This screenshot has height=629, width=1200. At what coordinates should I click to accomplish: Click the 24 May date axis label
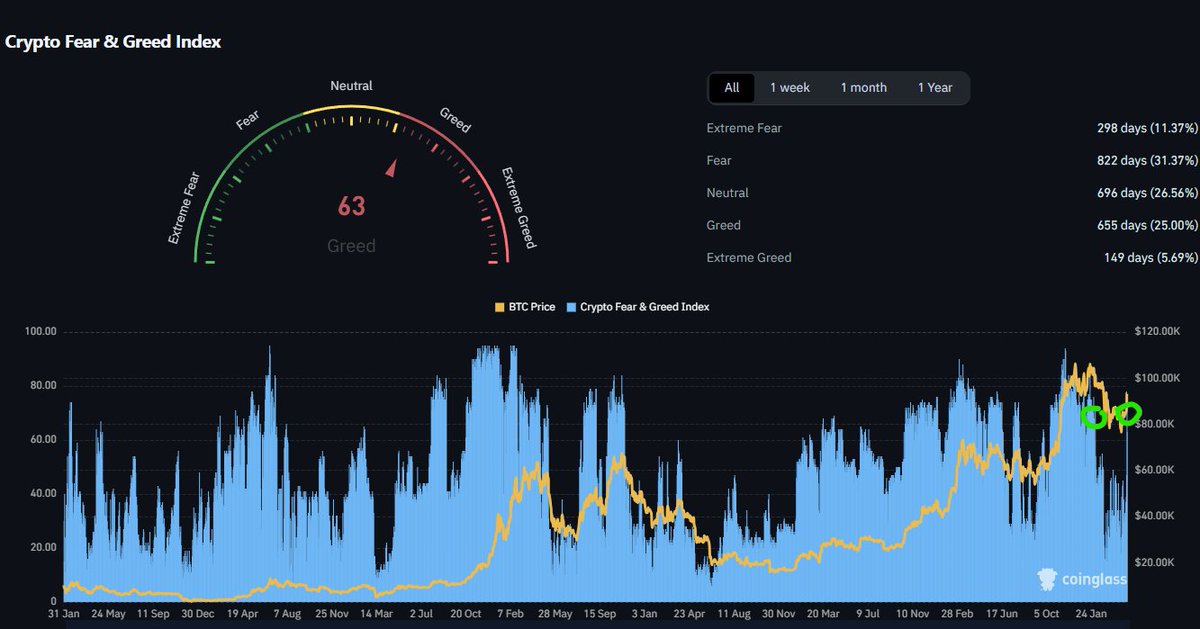[108, 614]
